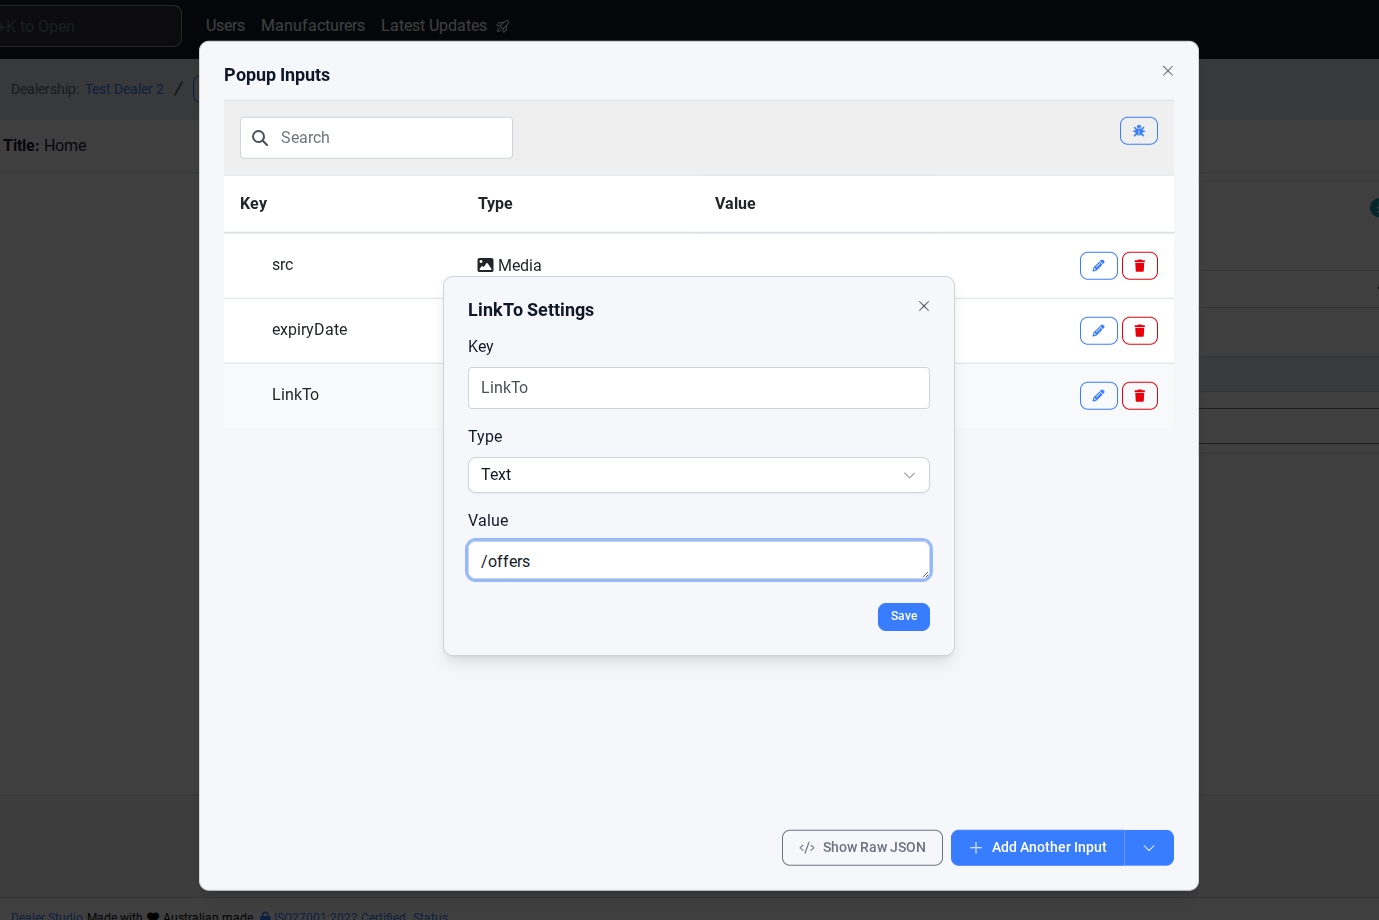Screen dimensions: 1379x920
Task: Click the Value textarea containing /offers
Action: 698,561
